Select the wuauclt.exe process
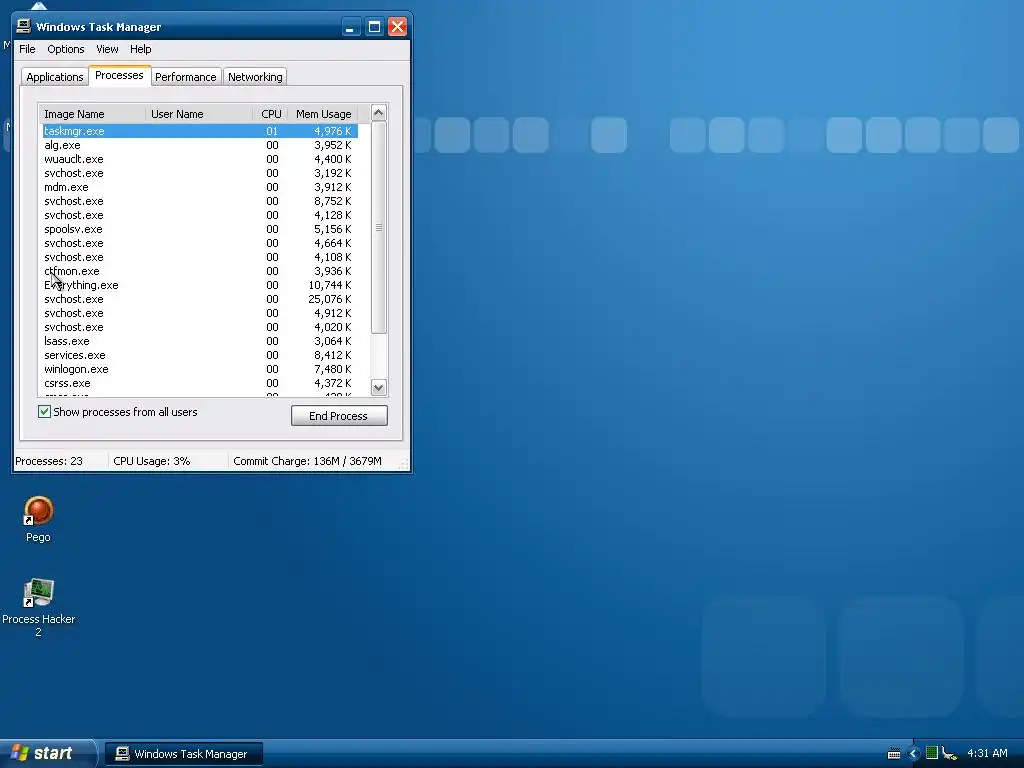 pyautogui.click(x=200, y=159)
